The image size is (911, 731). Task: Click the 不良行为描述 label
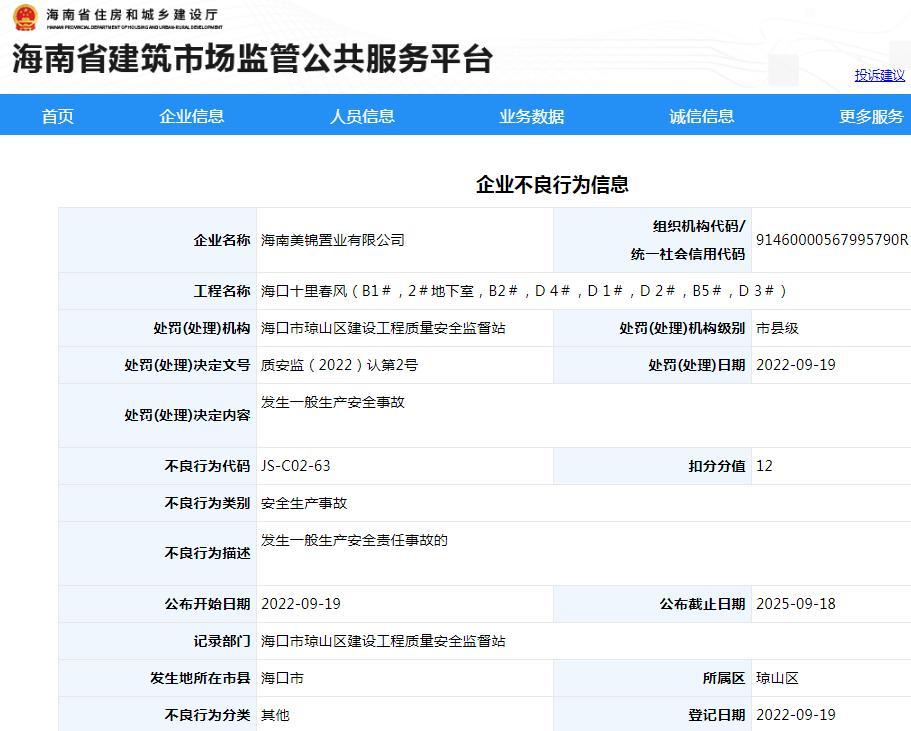[207, 553]
